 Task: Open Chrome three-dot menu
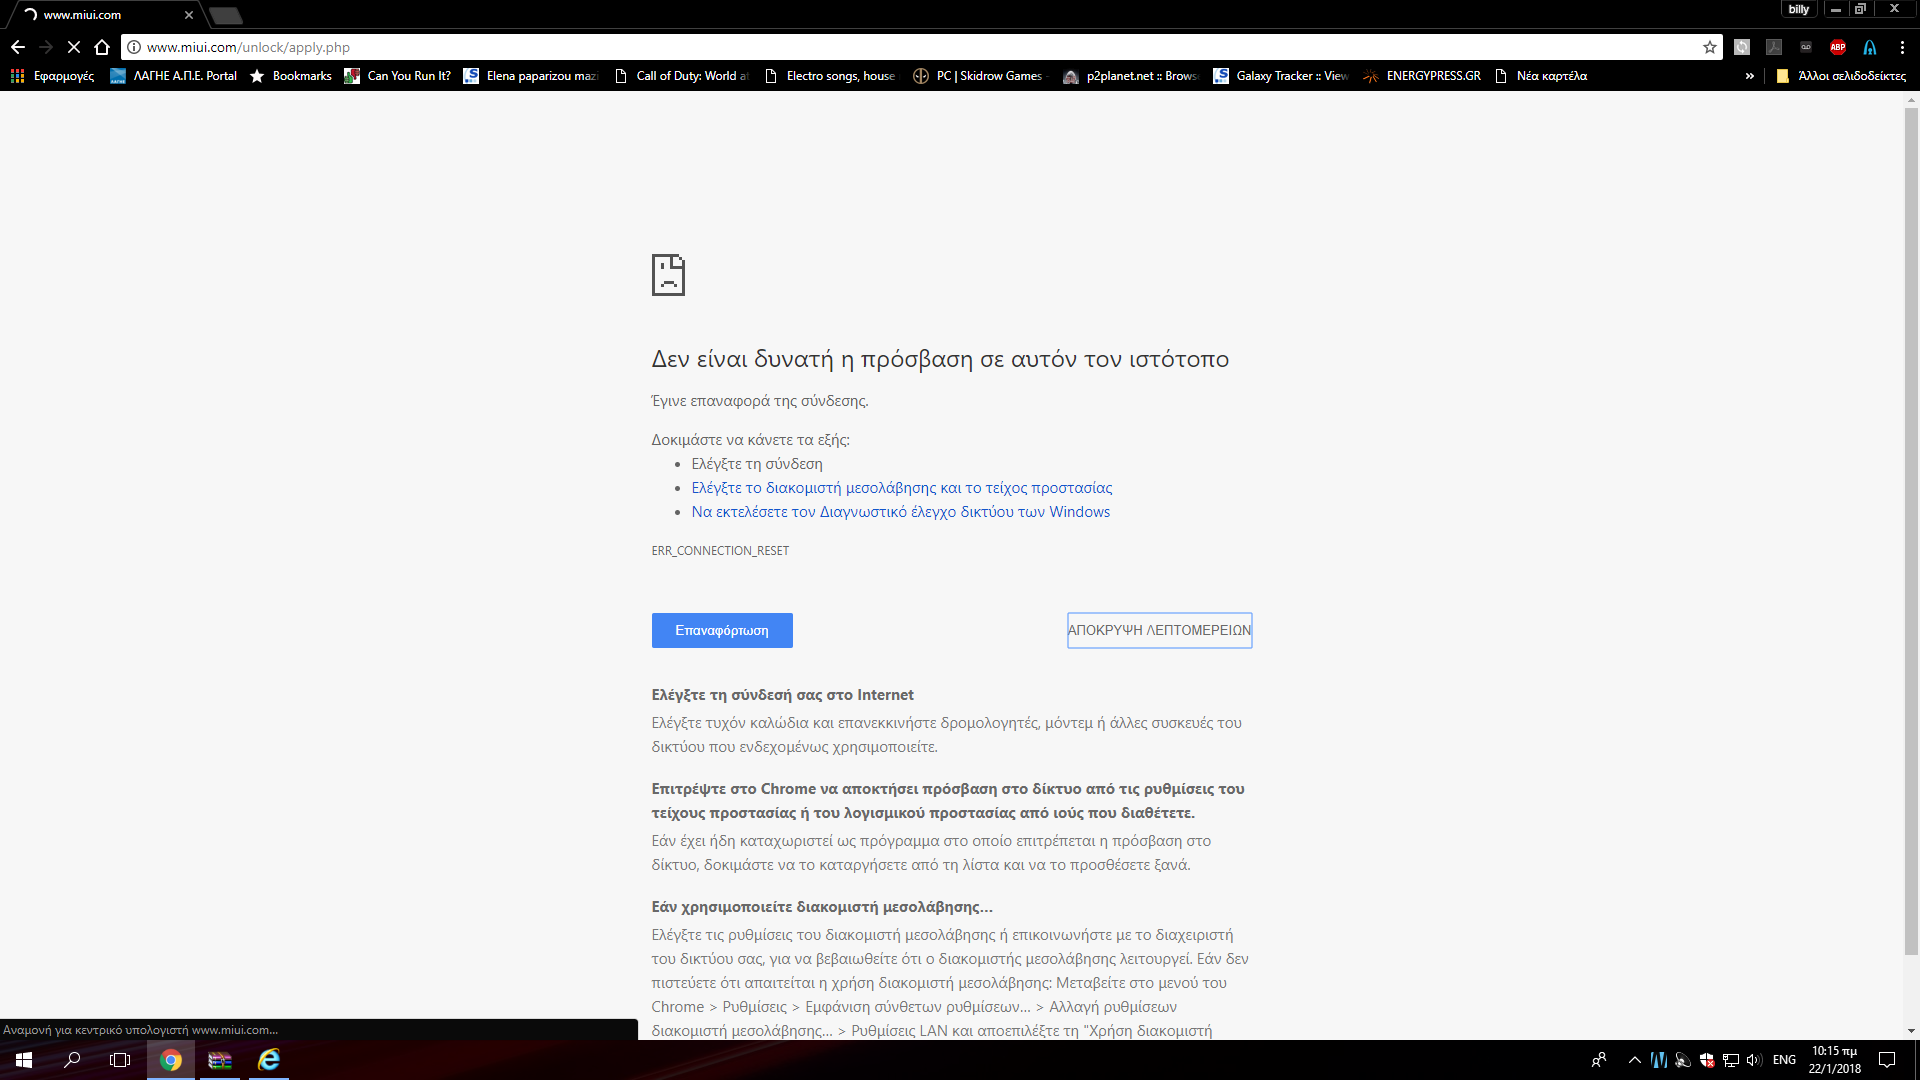point(1902,47)
